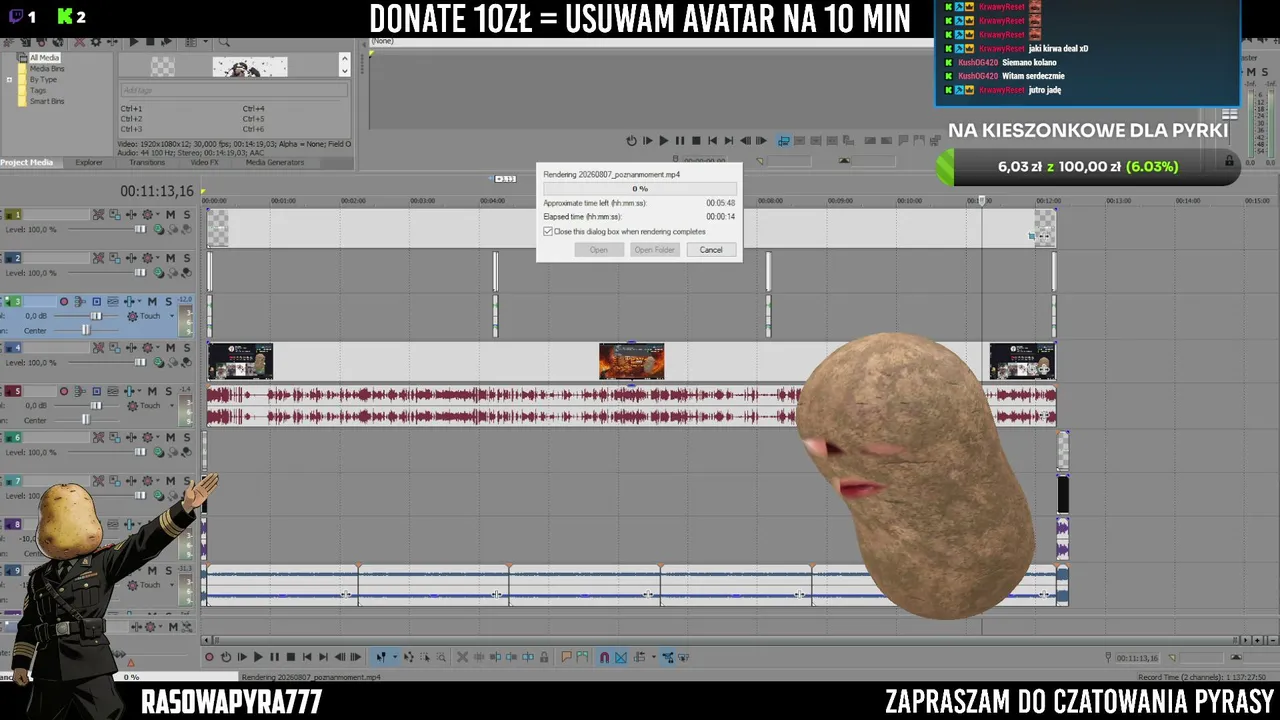Click the dog image media thumbnail
1280x720 pixels.
249,66
